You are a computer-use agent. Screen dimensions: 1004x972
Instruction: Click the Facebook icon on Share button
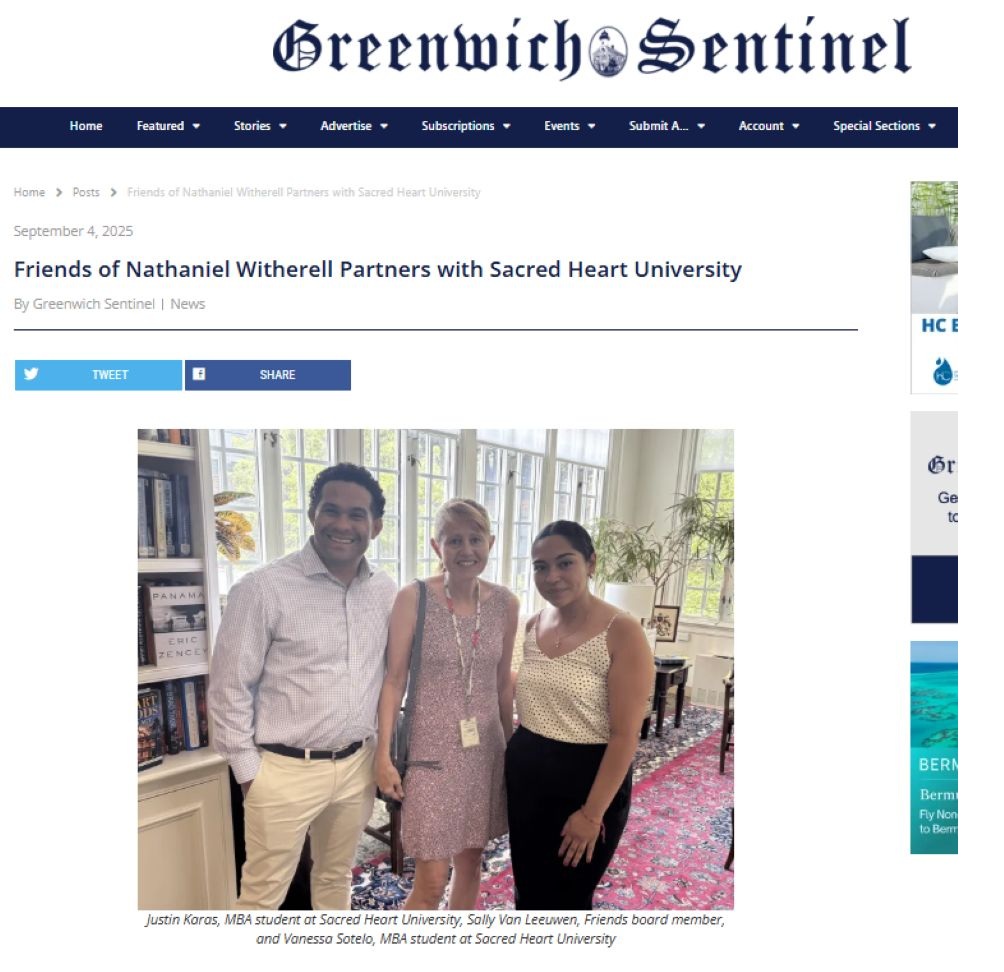199,374
